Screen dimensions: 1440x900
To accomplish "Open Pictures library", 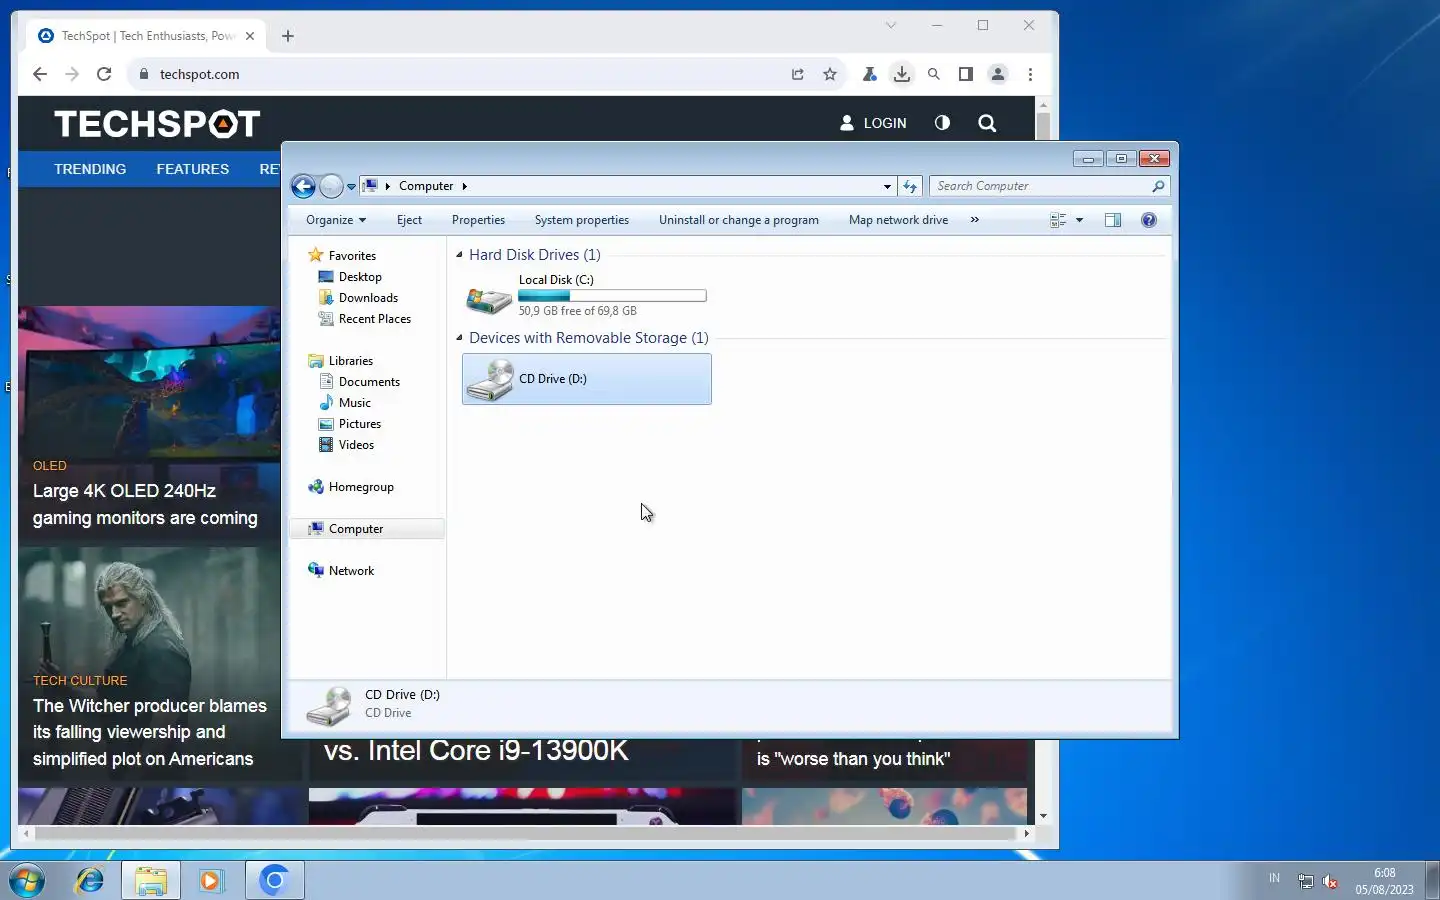I will click(360, 424).
